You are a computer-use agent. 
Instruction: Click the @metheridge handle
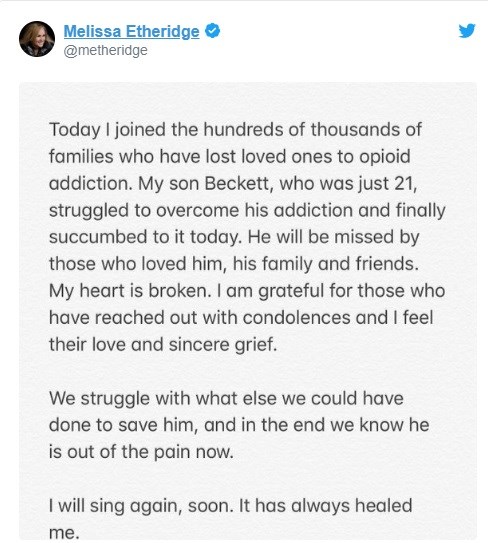106,50
